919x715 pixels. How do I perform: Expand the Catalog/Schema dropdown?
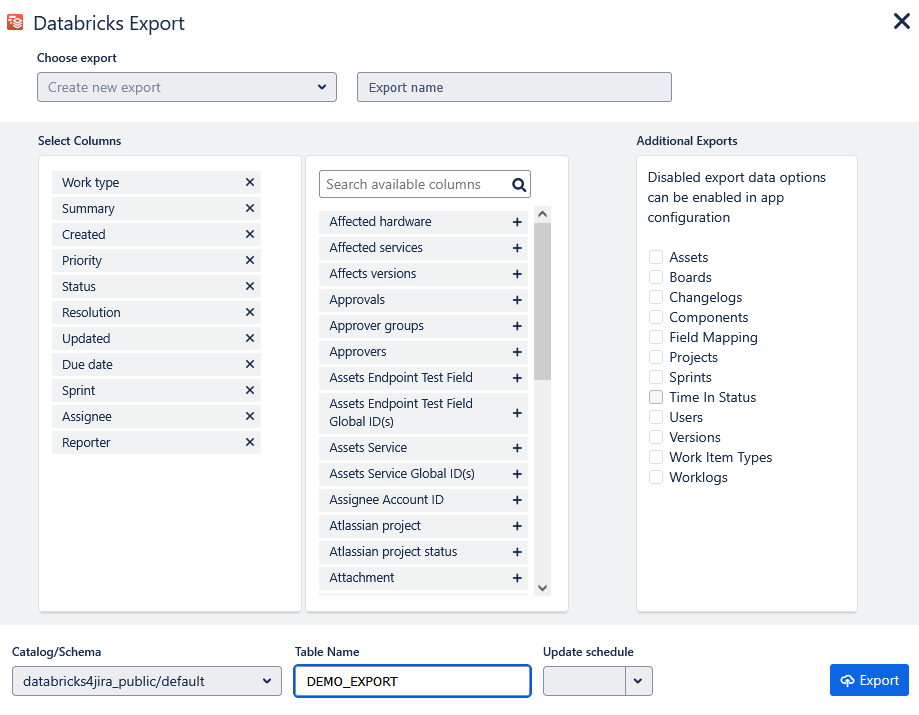coord(146,681)
